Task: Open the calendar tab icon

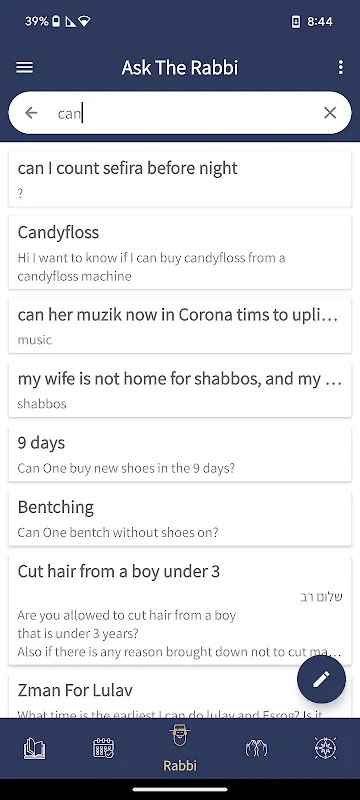Action: (104, 748)
